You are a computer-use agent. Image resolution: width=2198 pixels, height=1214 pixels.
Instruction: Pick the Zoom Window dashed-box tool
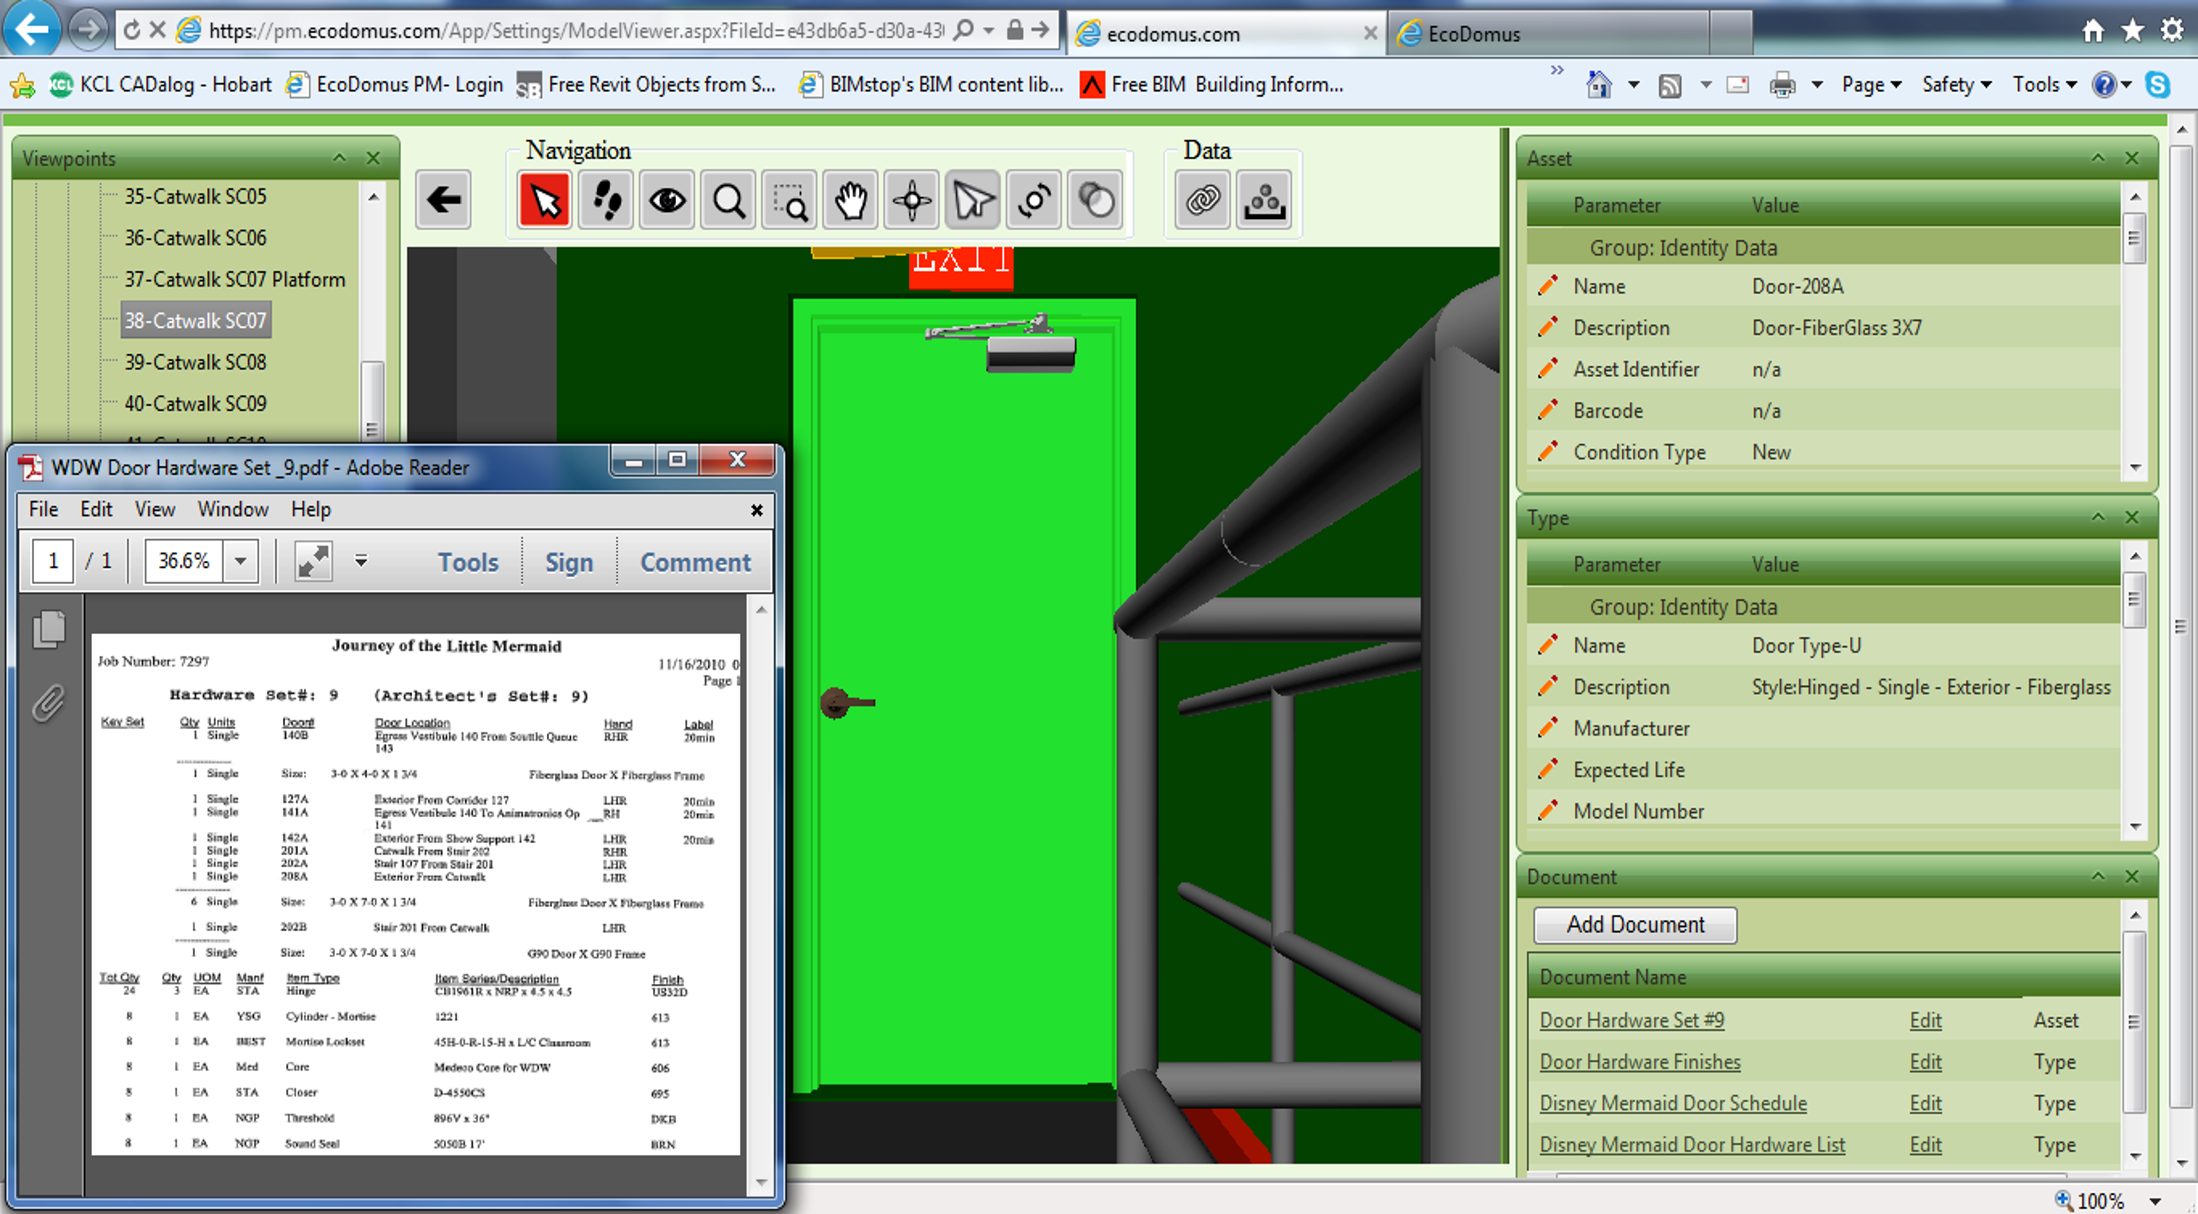pyautogui.click(x=790, y=201)
